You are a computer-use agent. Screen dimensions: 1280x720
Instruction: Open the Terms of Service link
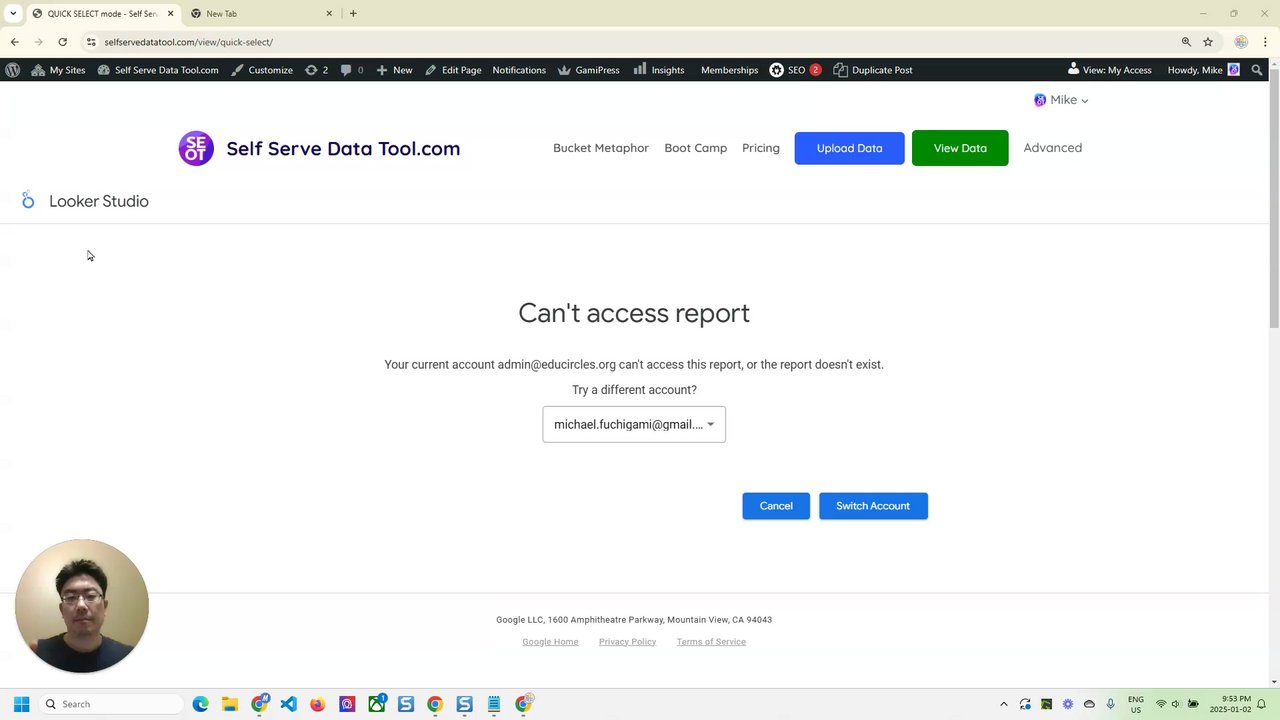click(x=711, y=642)
